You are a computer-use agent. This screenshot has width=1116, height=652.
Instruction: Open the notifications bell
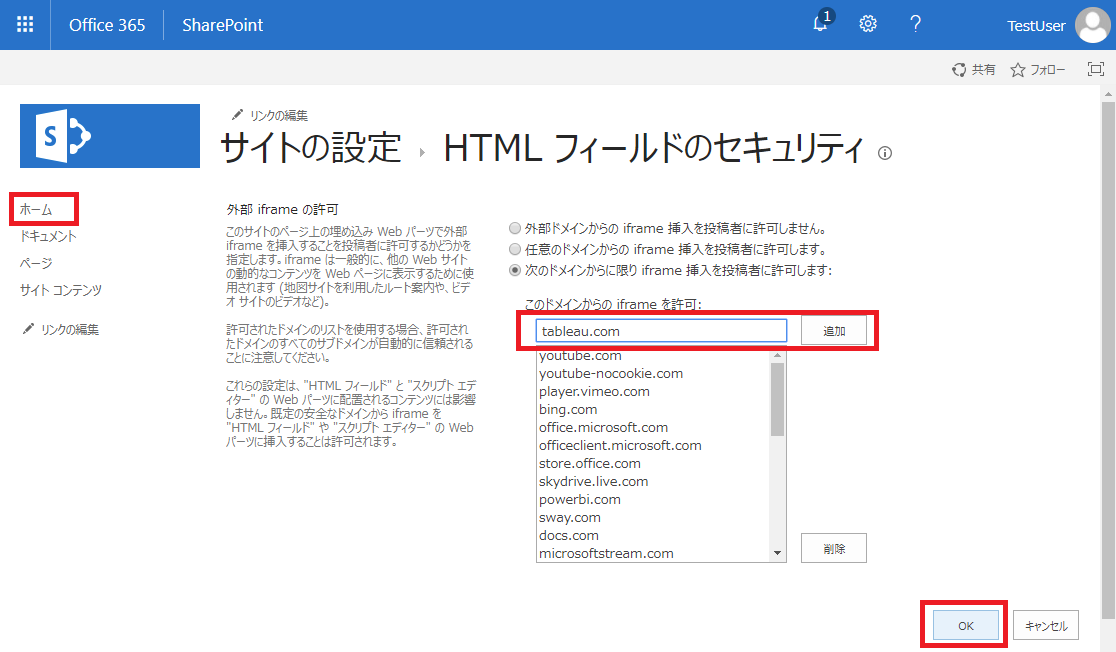tap(820, 23)
